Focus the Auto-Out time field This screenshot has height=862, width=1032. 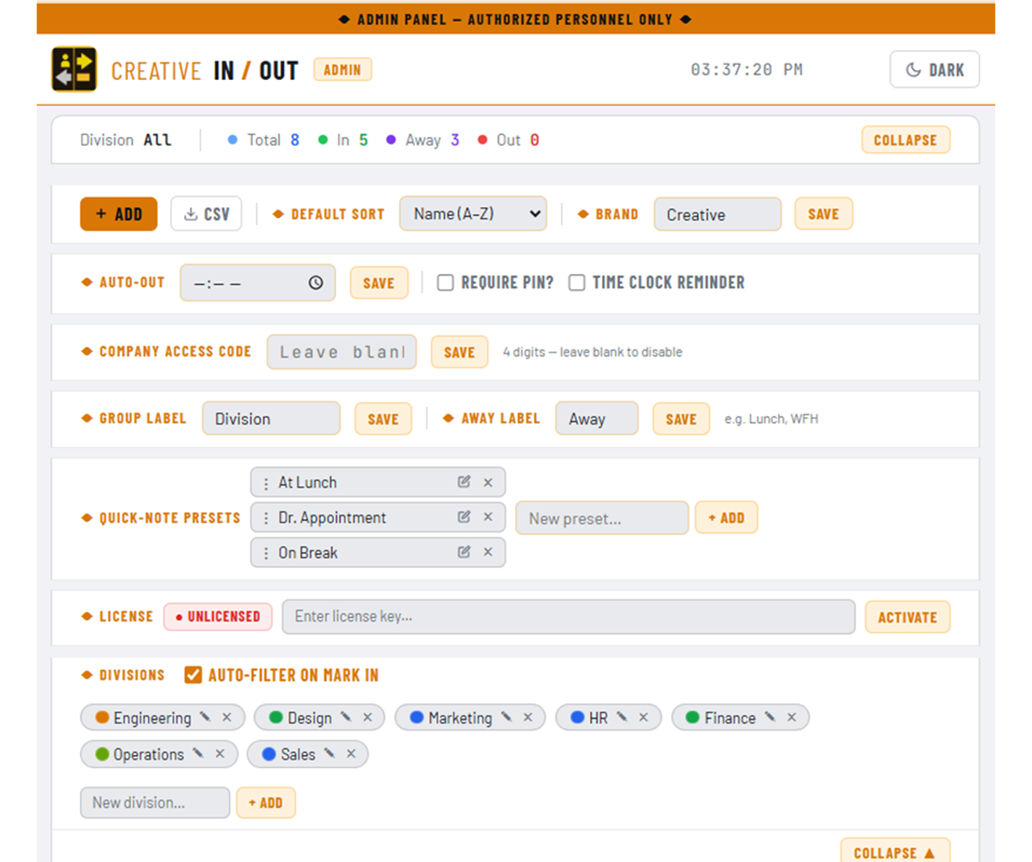257,282
